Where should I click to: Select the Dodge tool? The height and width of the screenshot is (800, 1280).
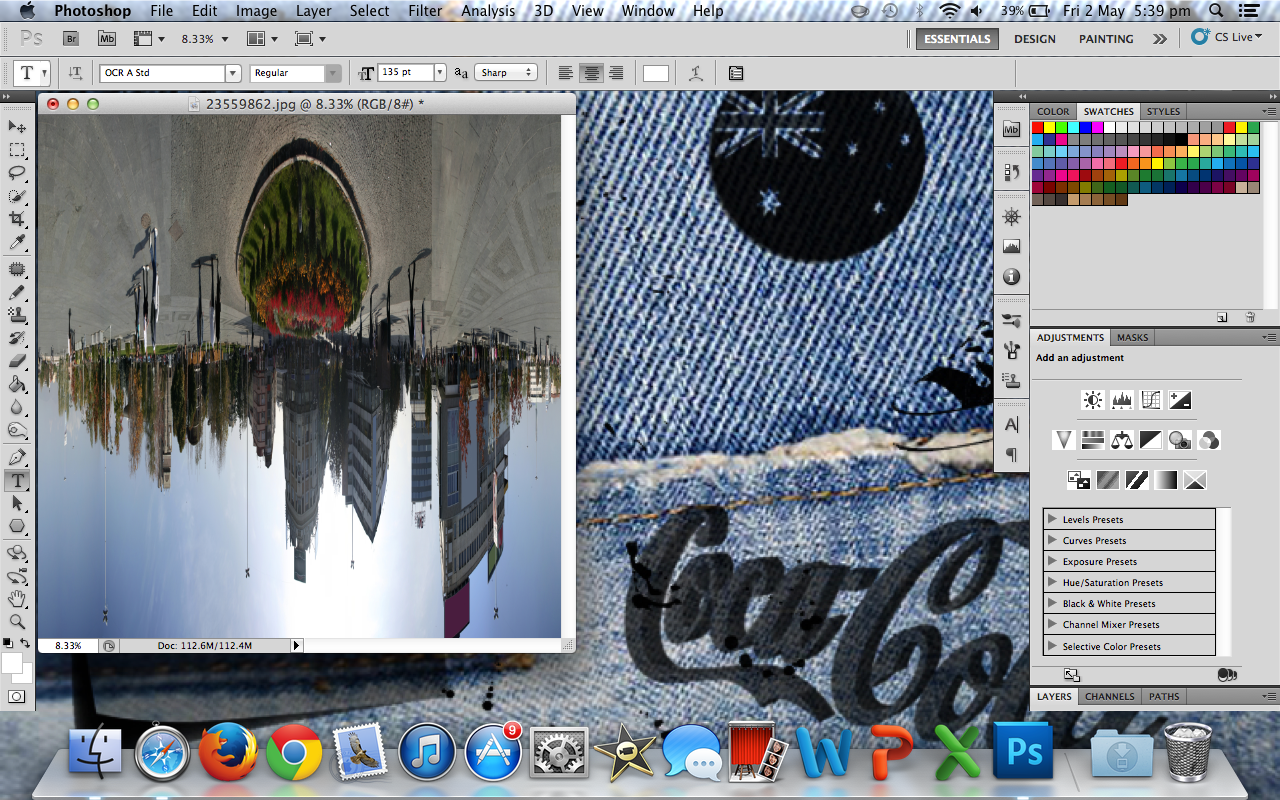pos(17,430)
